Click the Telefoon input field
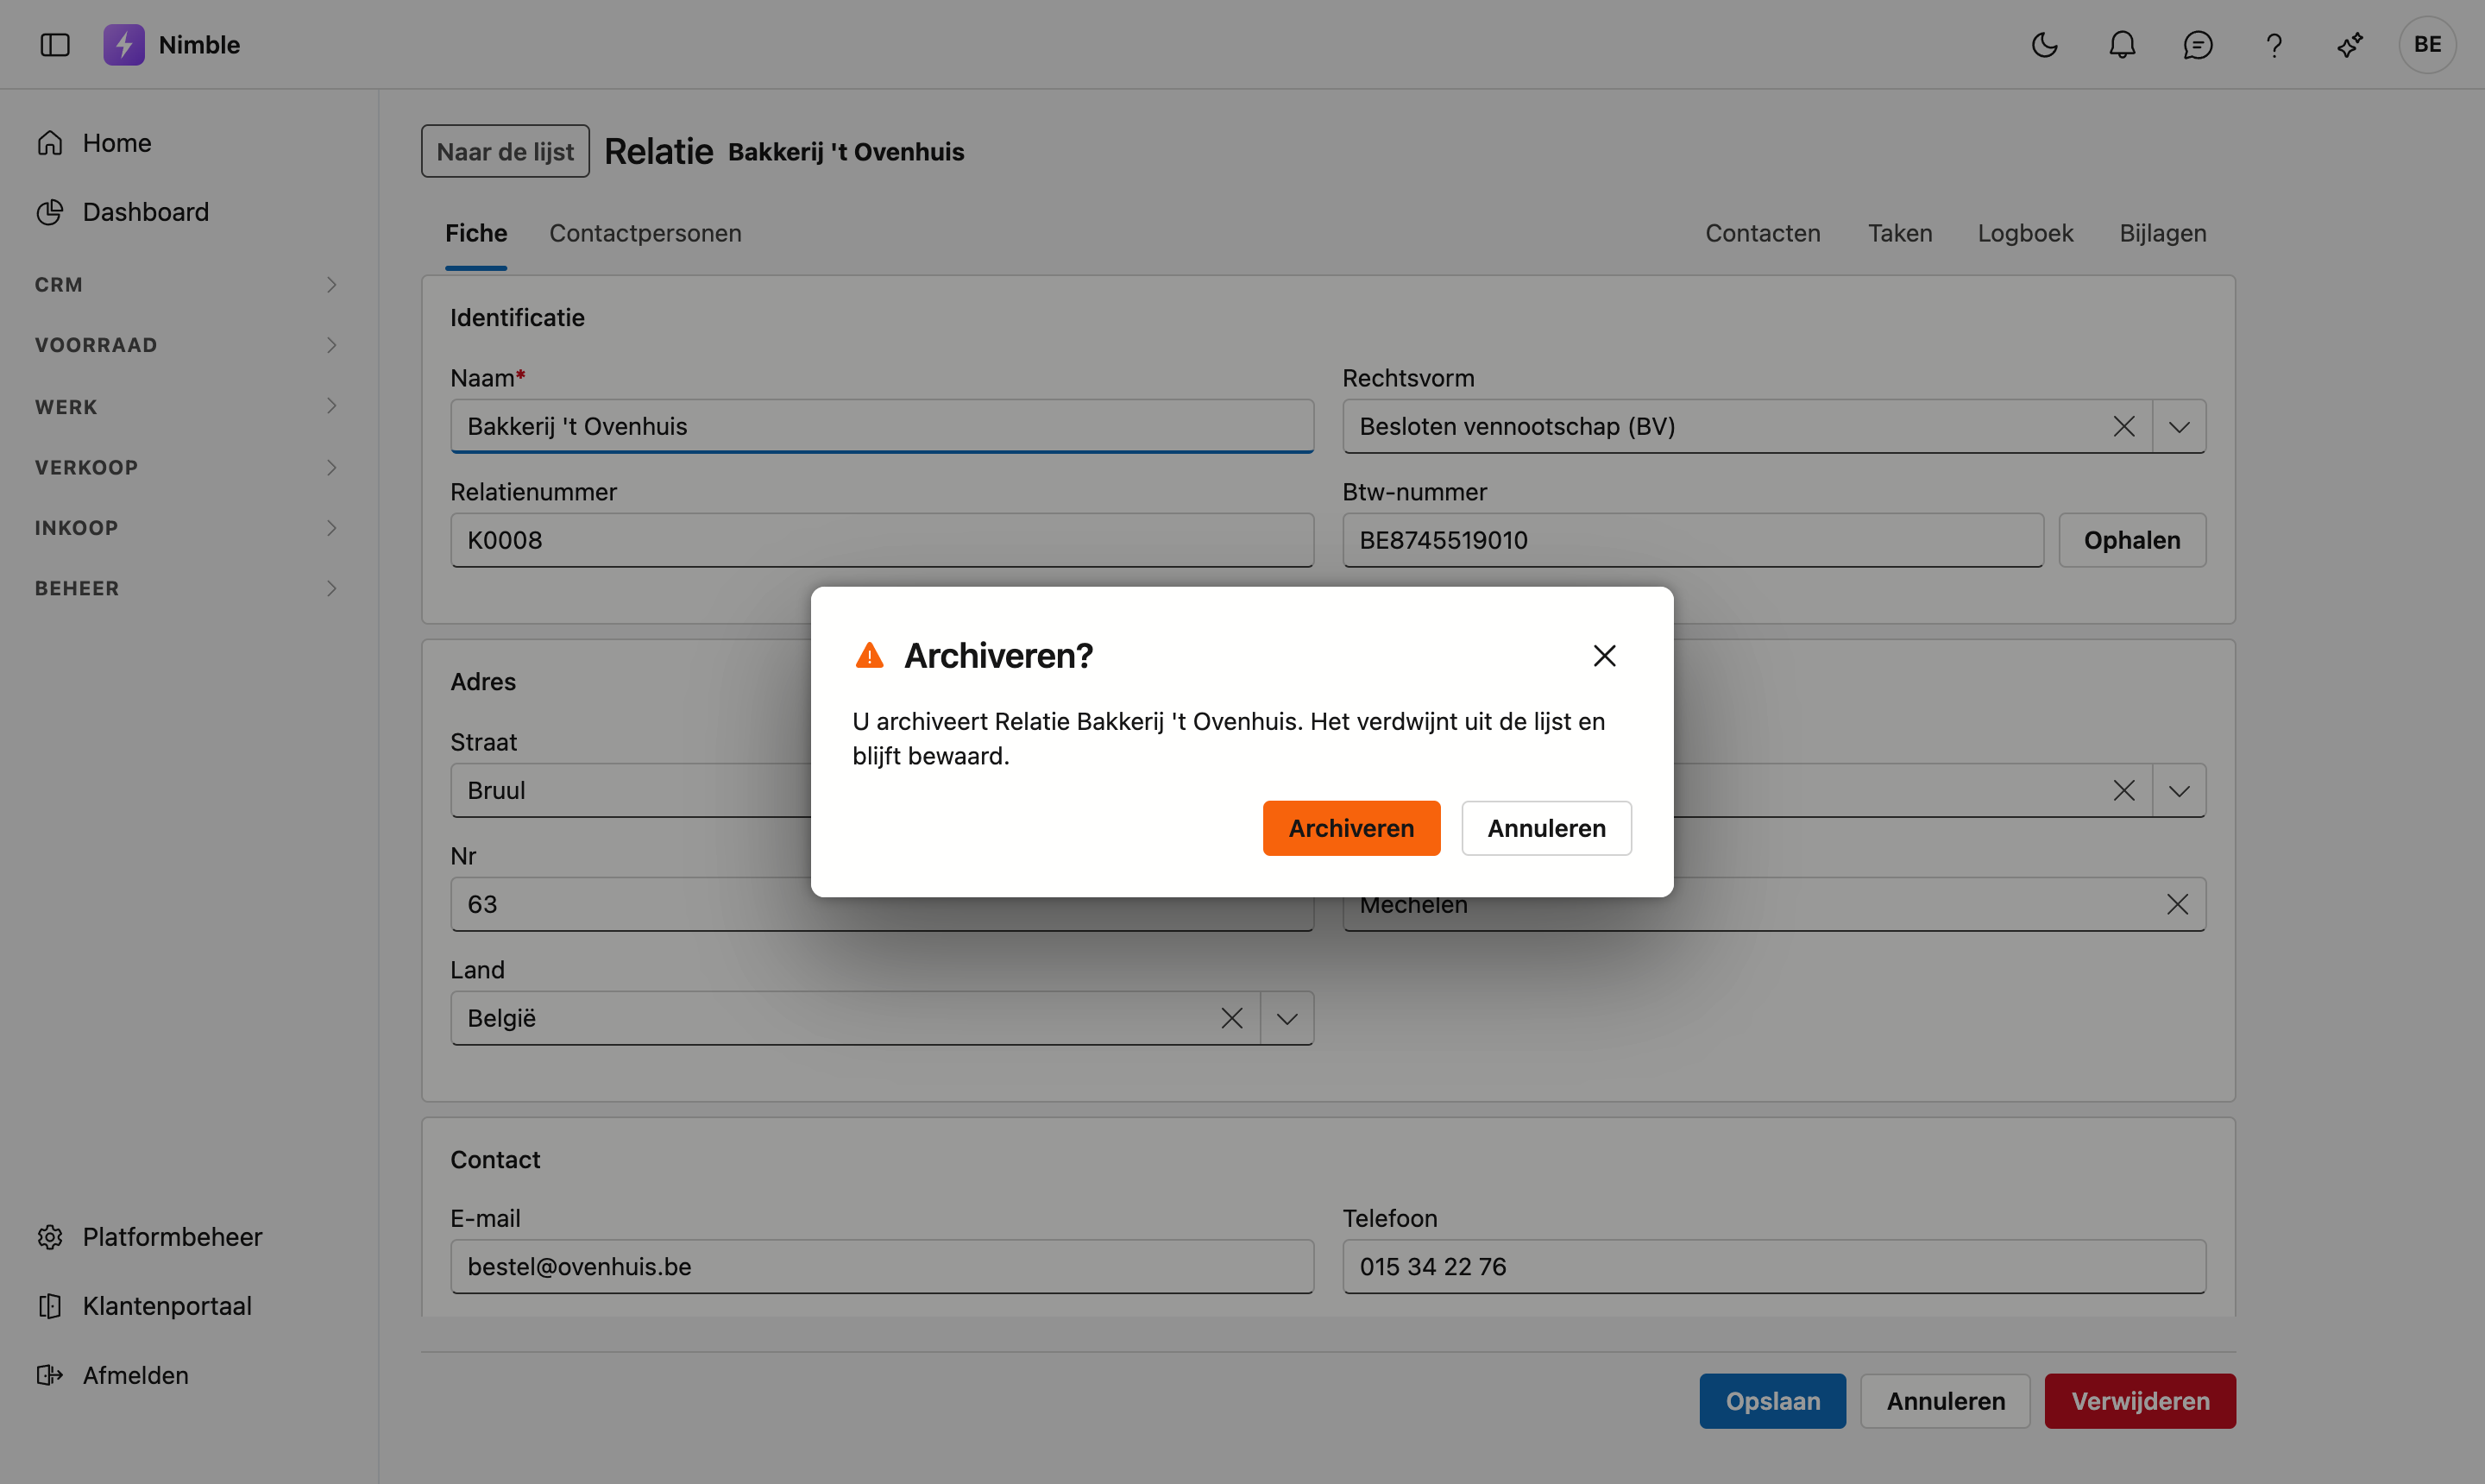Screen dimensions: 2485x1484 [x=1774, y=1266]
